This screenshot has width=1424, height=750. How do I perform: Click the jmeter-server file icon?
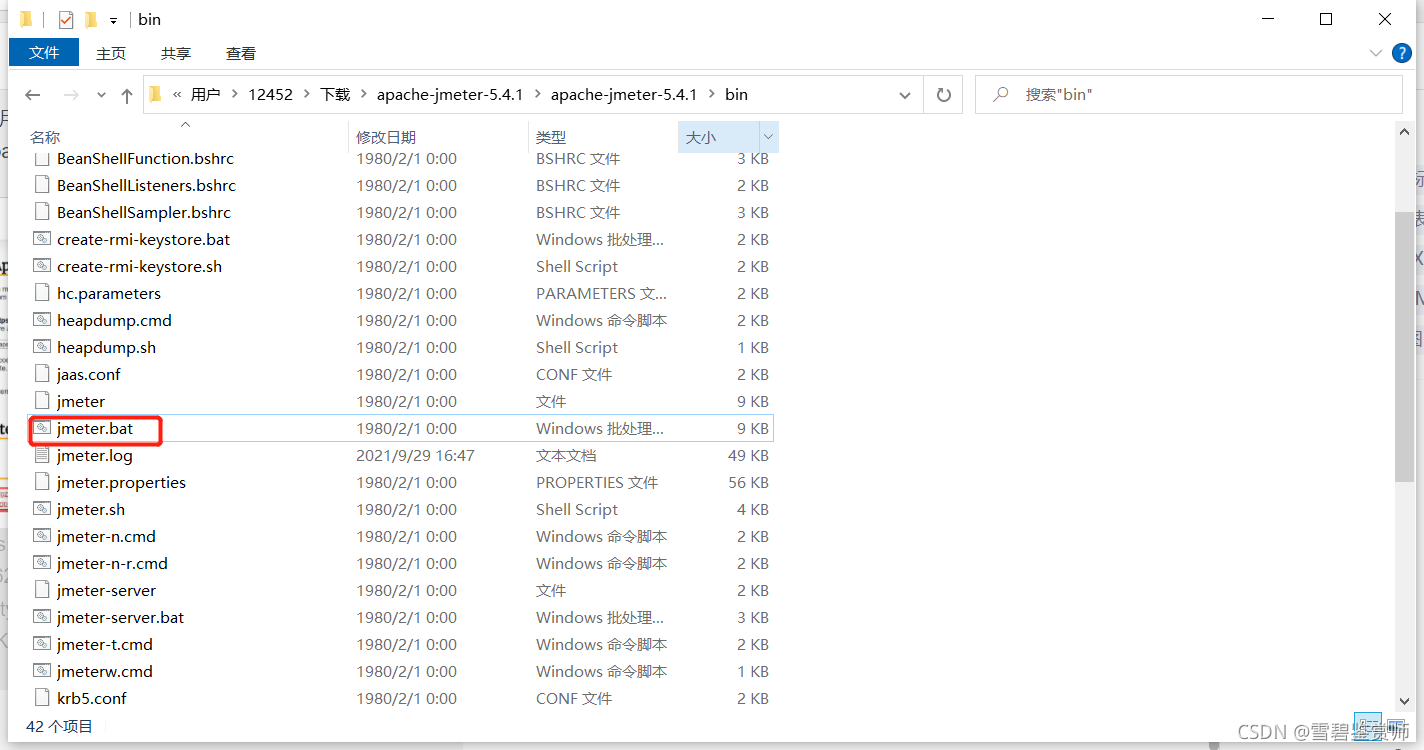[x=41, y=590]
